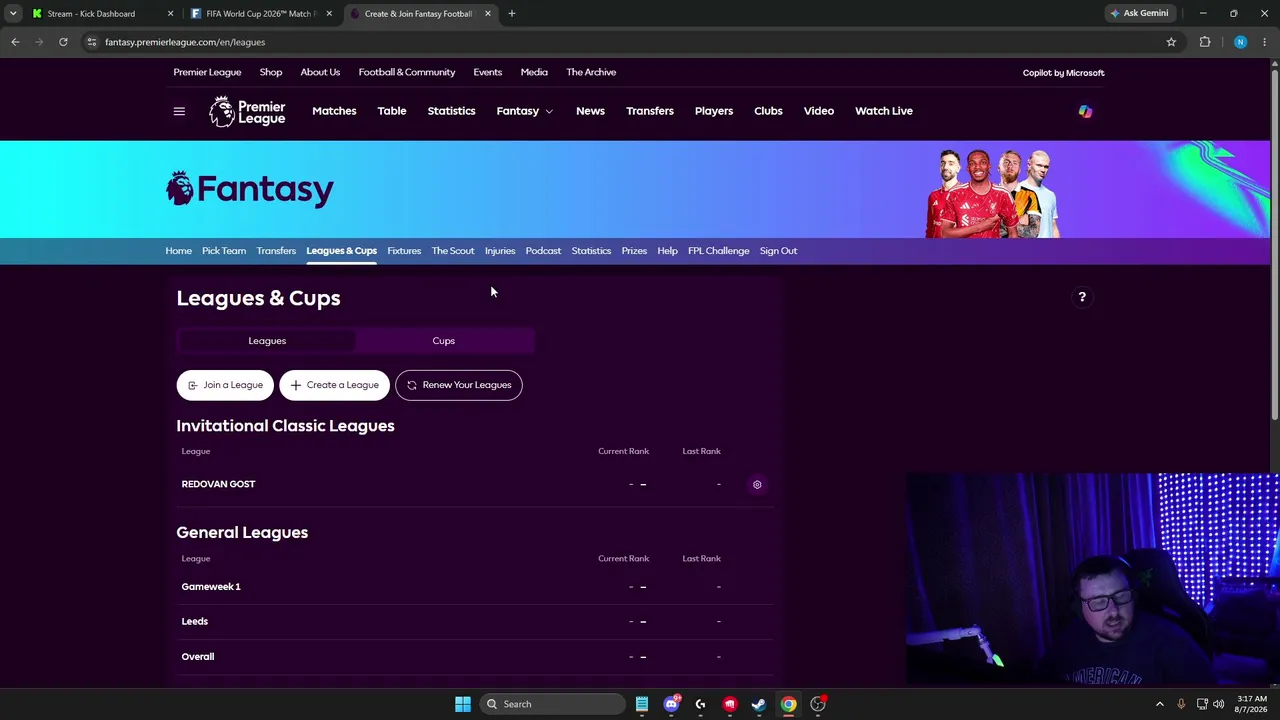The width and height of the screenshot is (1280, 720).
Task: Open the Copilot by Microsoft icon
Action: click(x=1085, y=111)
